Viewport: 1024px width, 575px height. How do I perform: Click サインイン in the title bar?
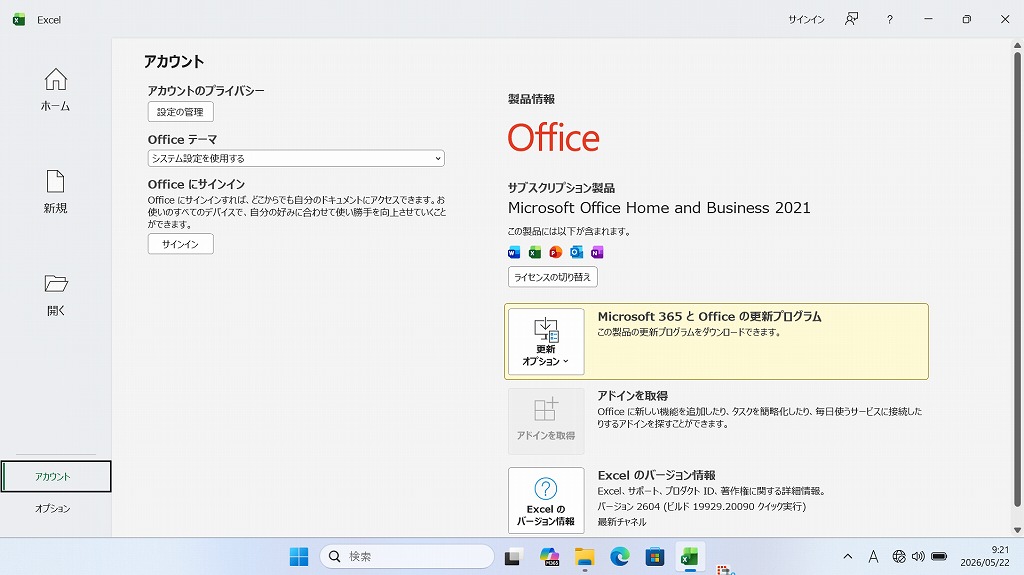point(807,20)
